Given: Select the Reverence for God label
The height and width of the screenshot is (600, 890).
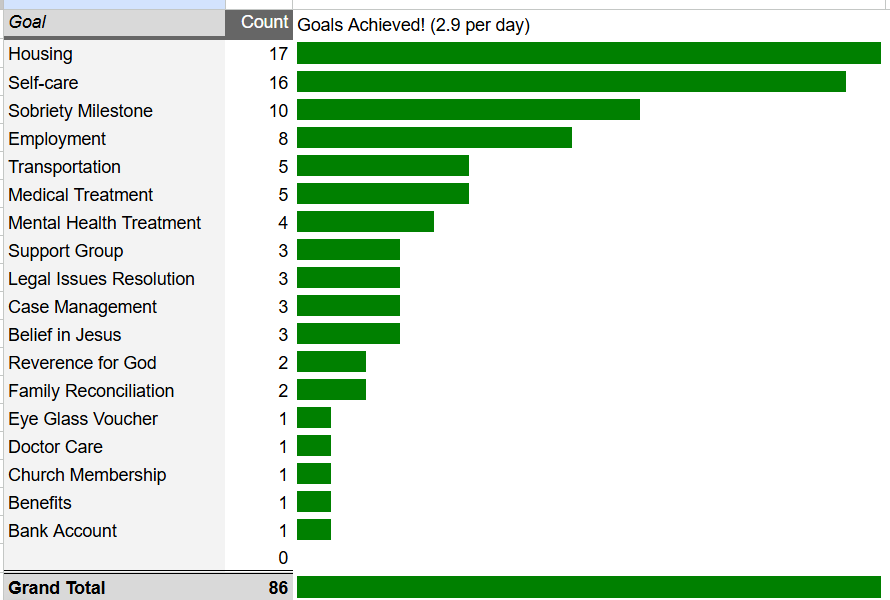Looking at the screenshot, I should [82, 363].
